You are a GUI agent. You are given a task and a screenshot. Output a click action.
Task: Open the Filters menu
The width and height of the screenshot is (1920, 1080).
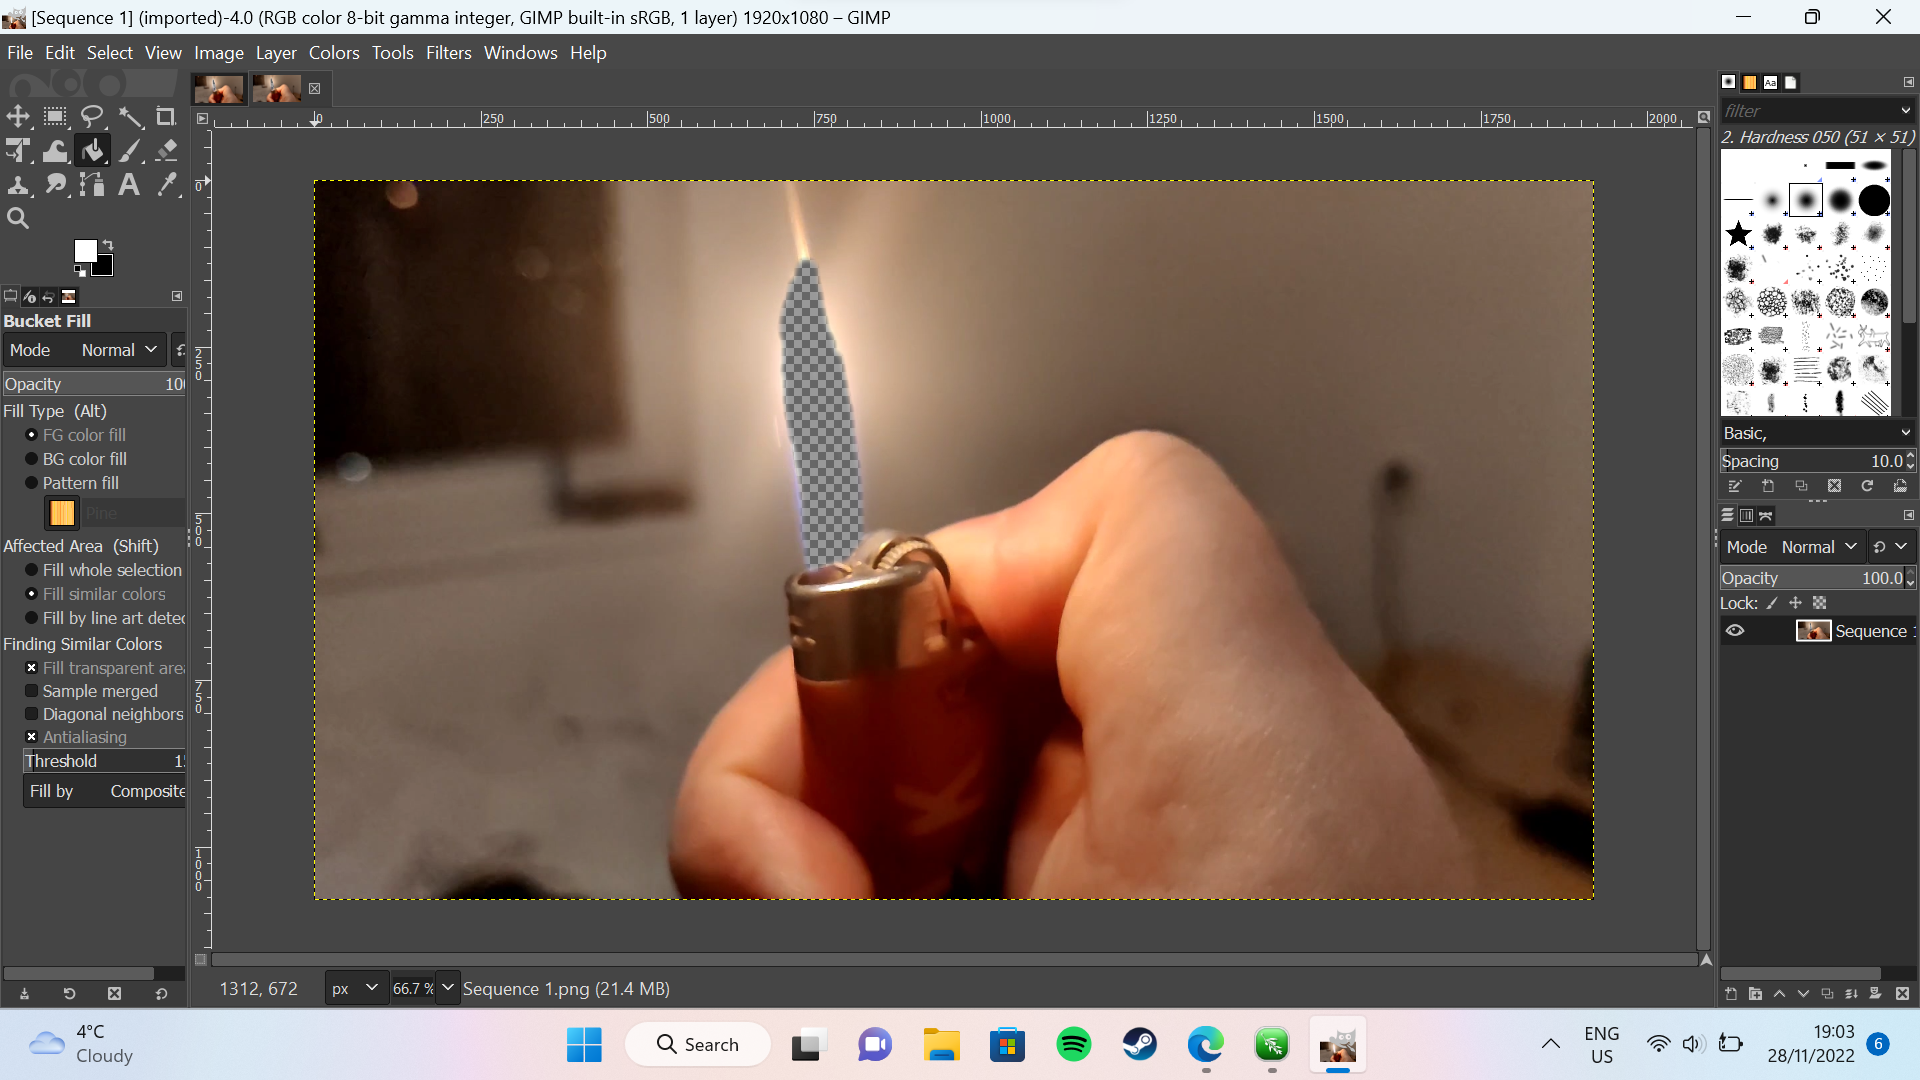coord(448,53)
